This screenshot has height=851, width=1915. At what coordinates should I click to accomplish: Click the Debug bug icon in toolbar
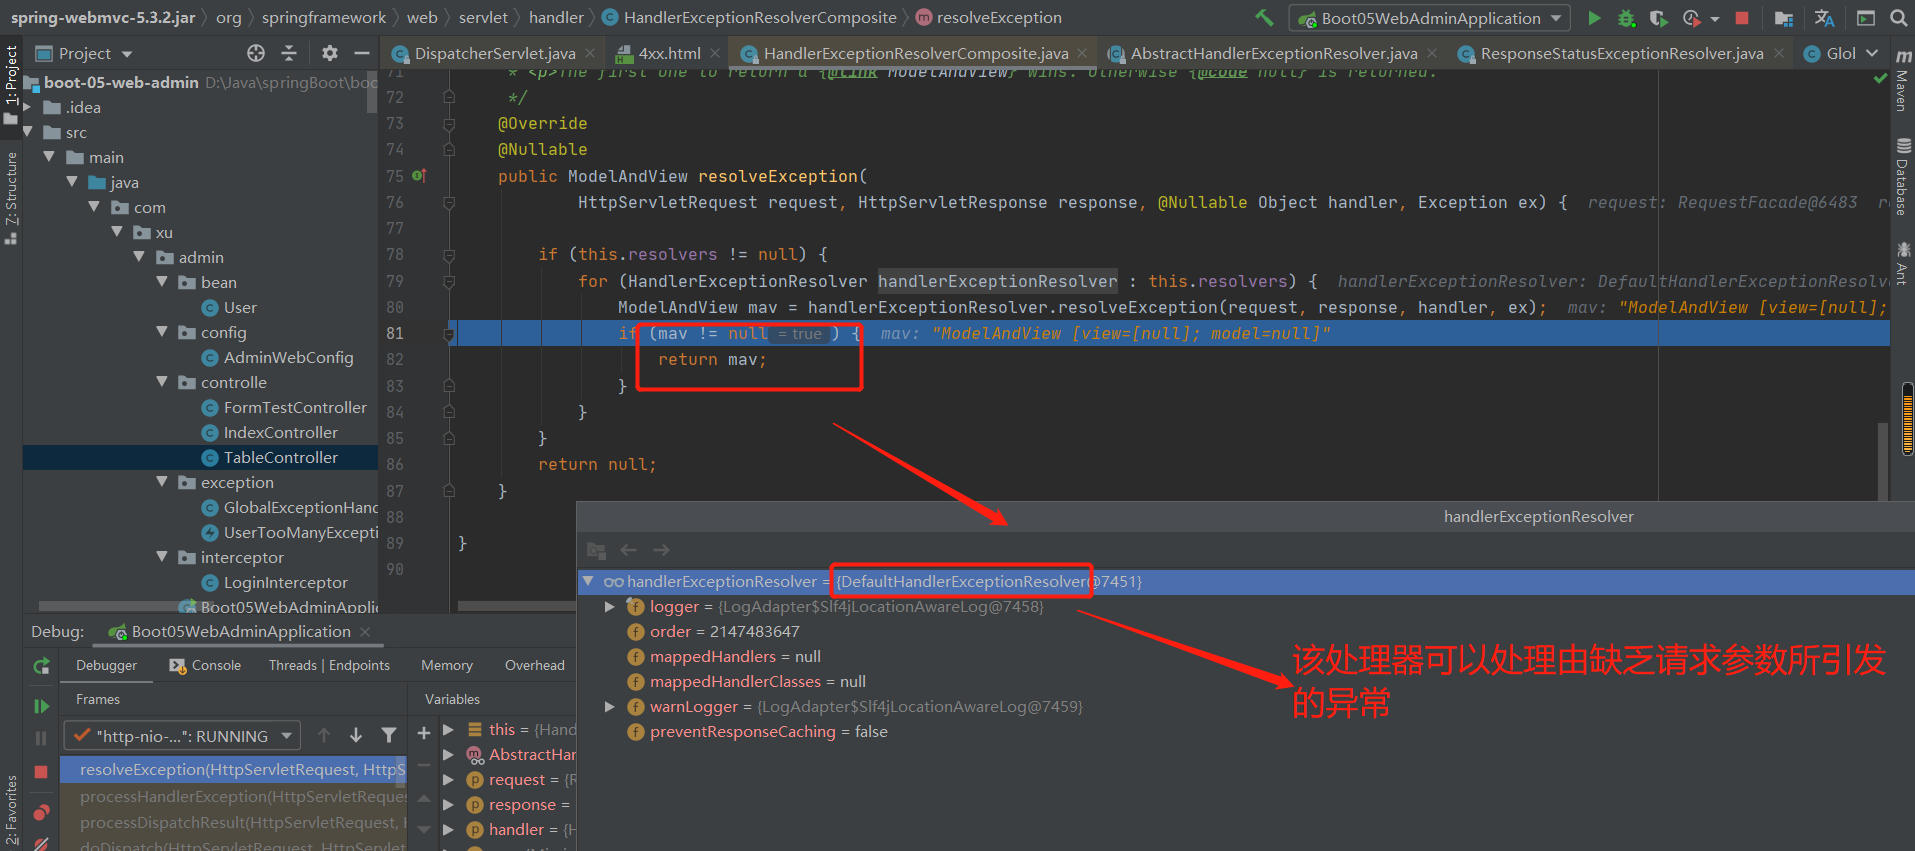[1626, 18]
